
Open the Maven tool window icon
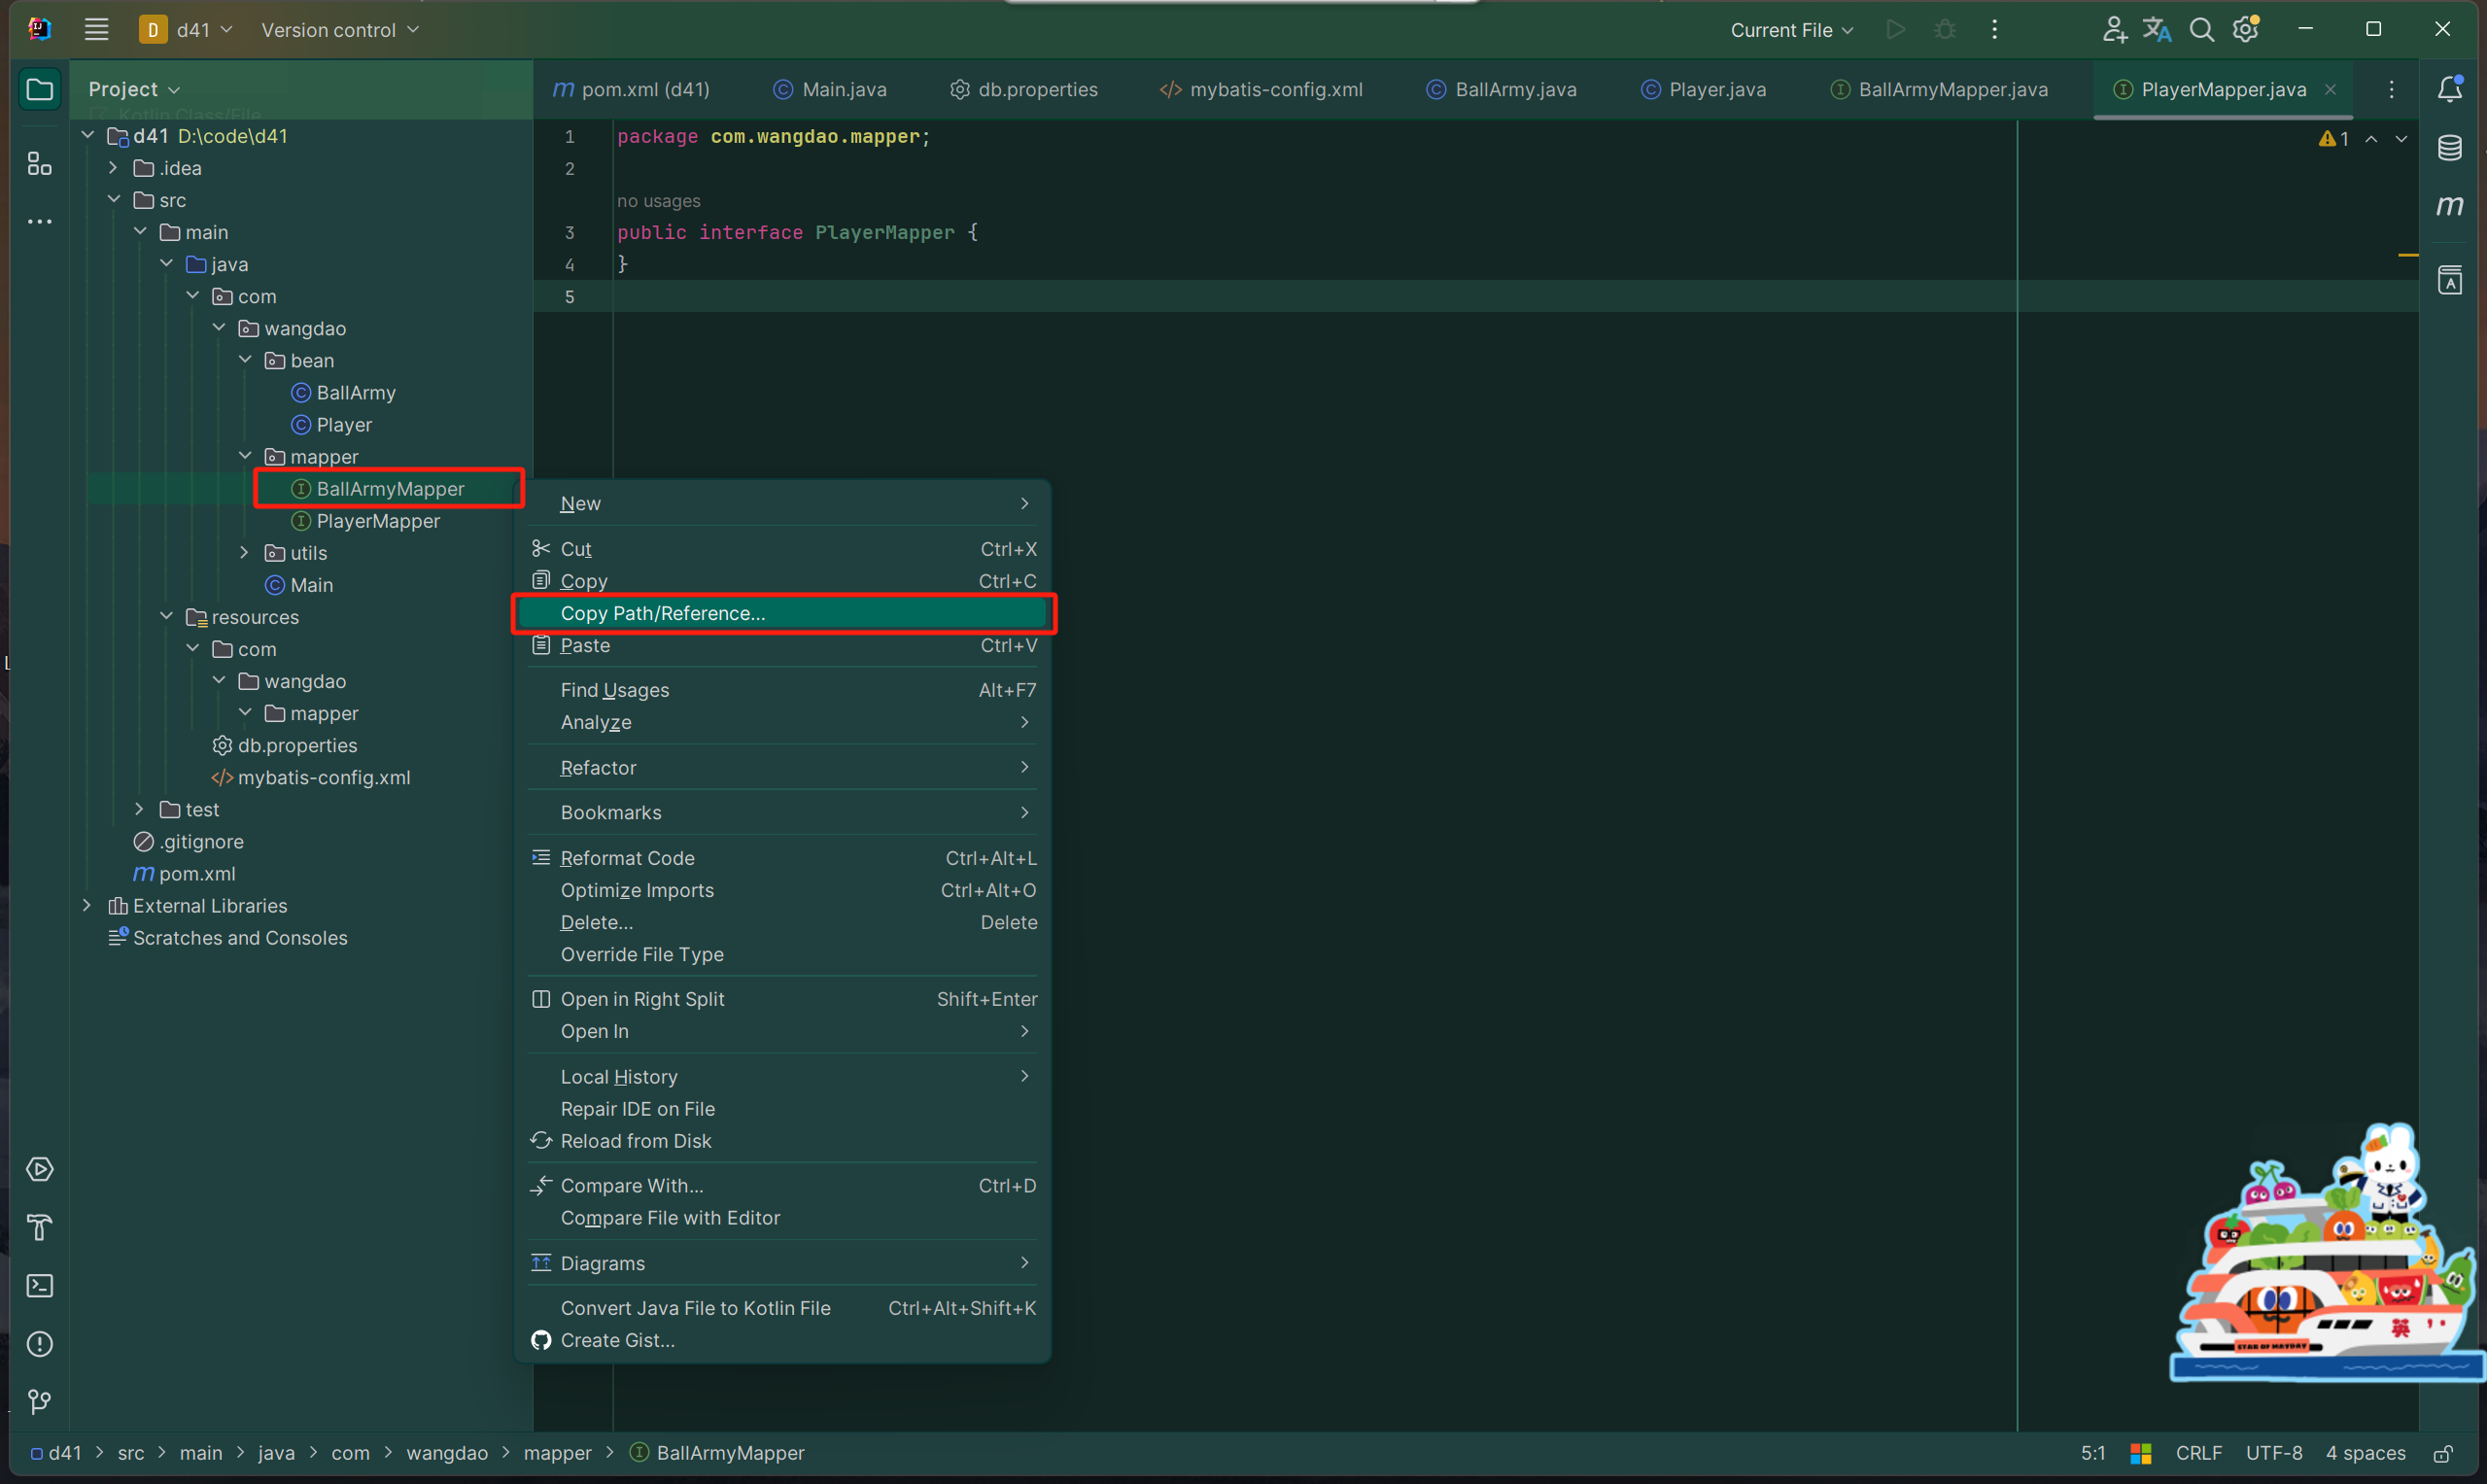pyautogui.click(x=2449, y=206)
